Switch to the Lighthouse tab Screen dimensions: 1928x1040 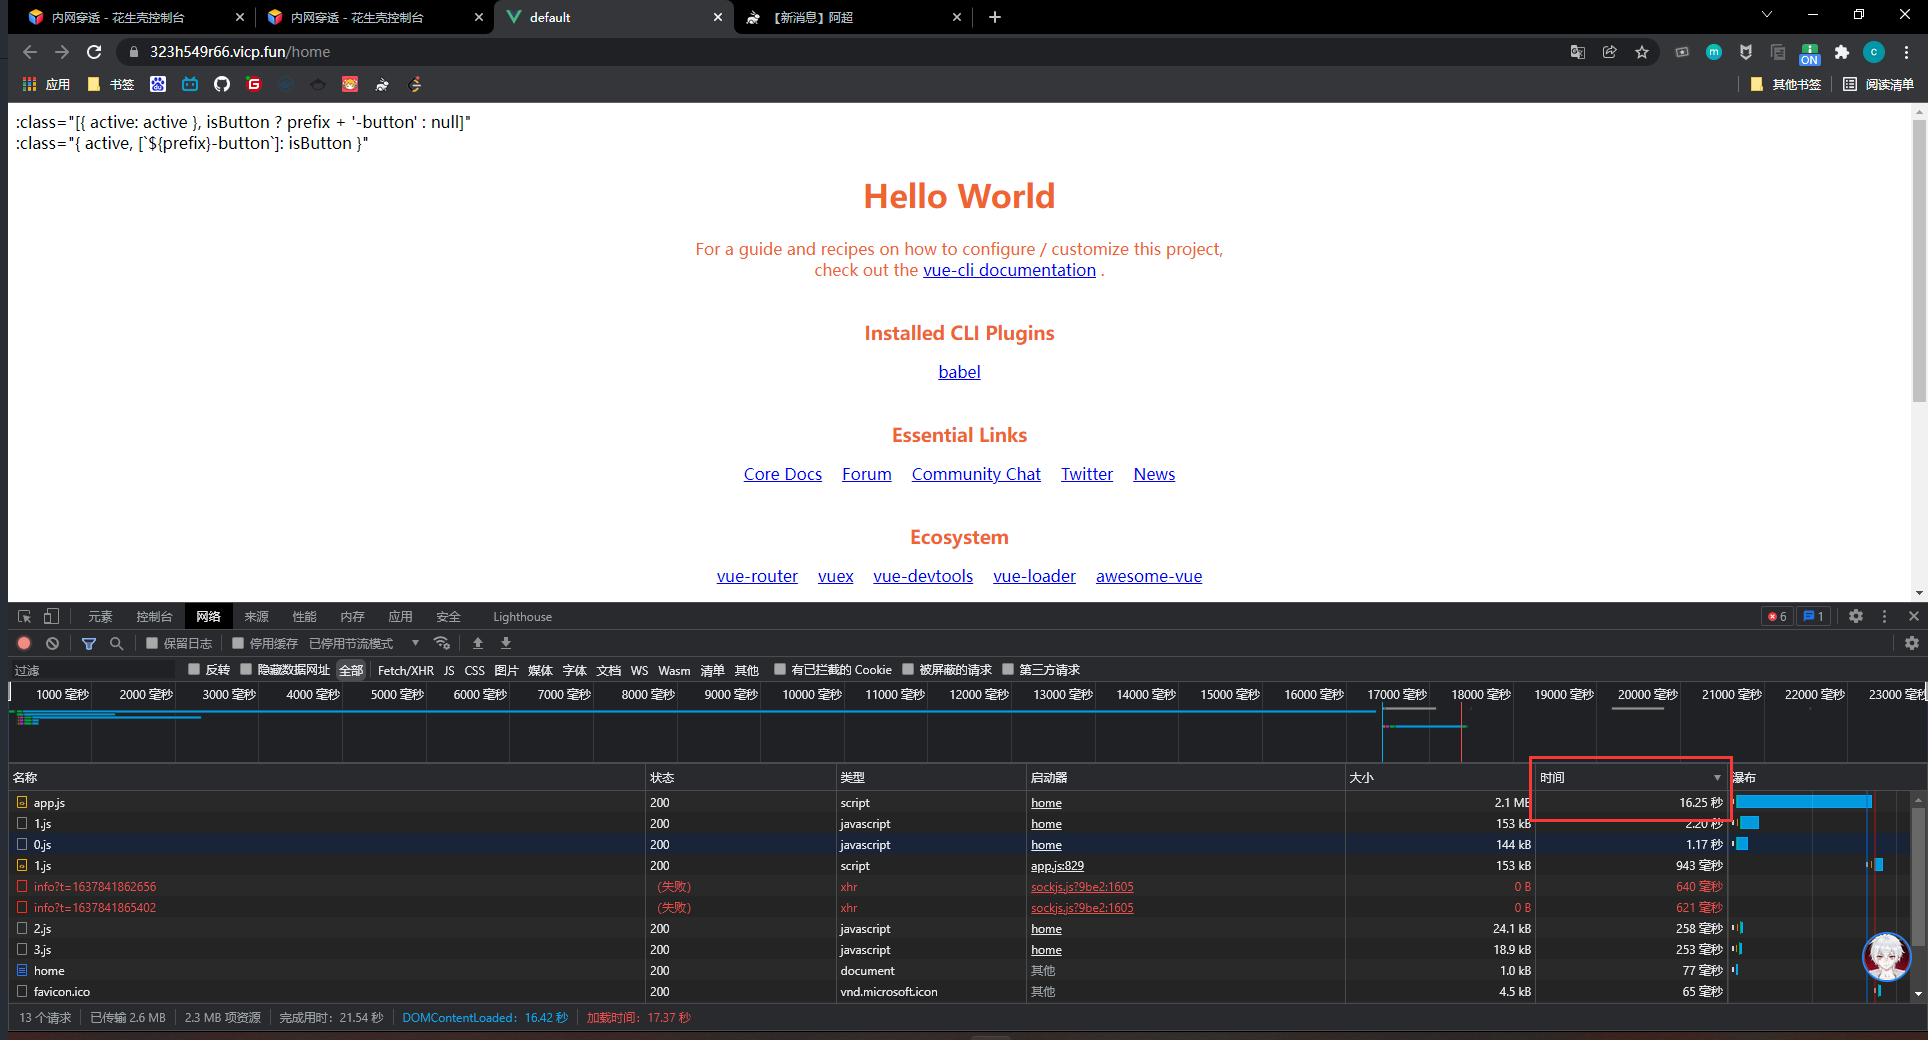click(522, 617)
